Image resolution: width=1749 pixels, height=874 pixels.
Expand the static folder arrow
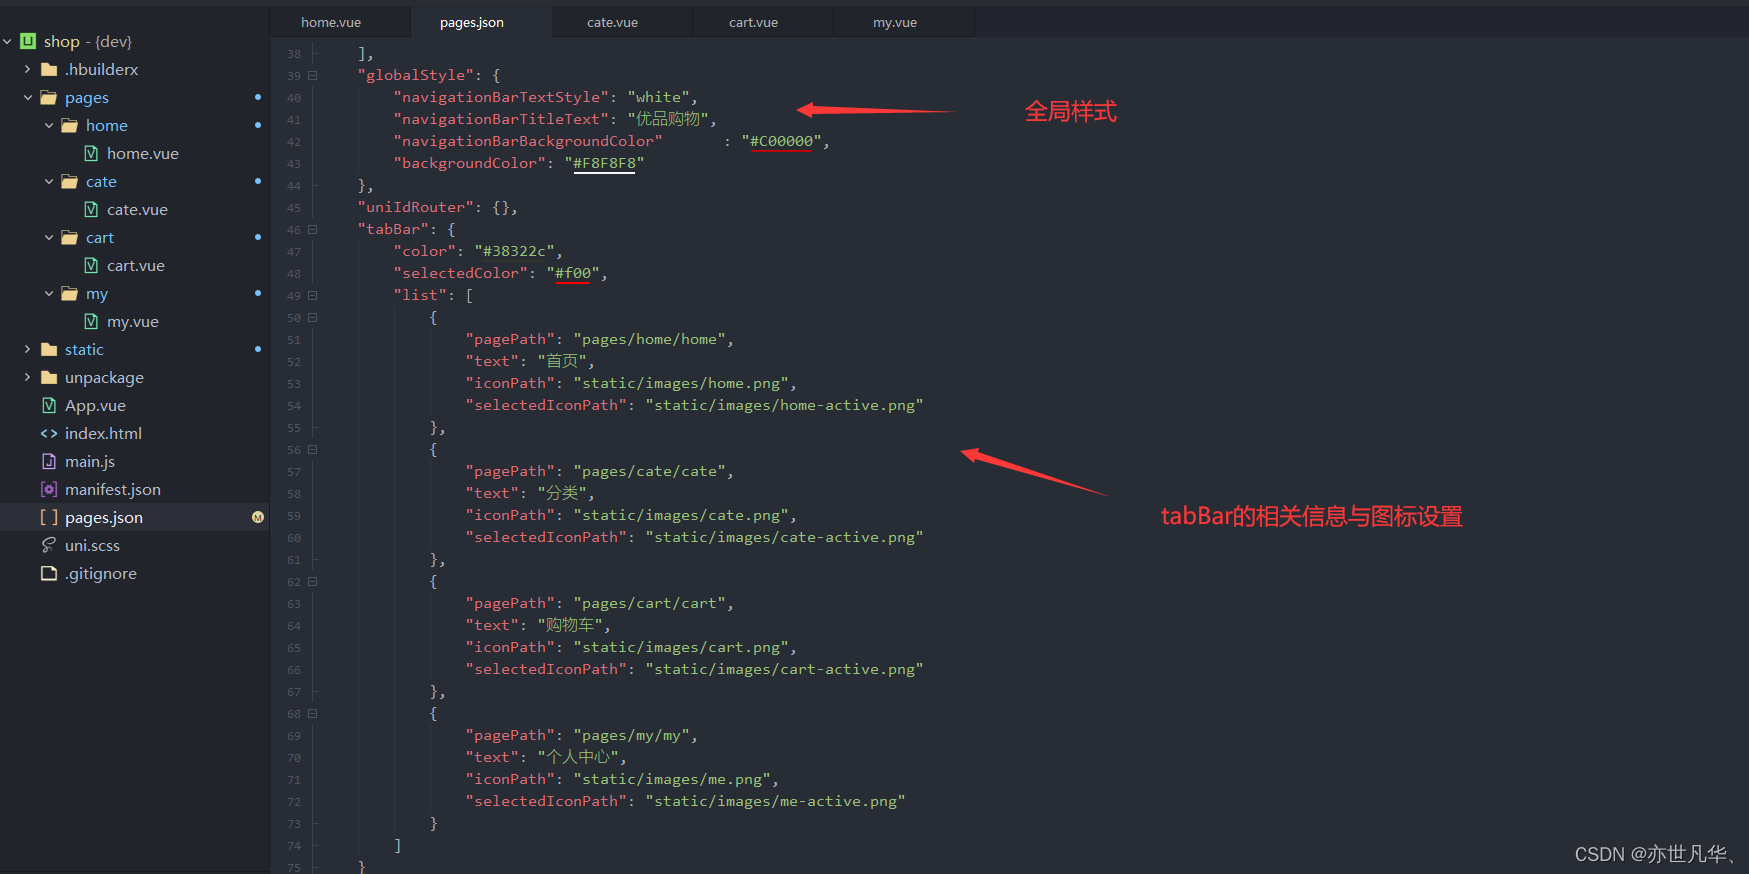[27, 349]
